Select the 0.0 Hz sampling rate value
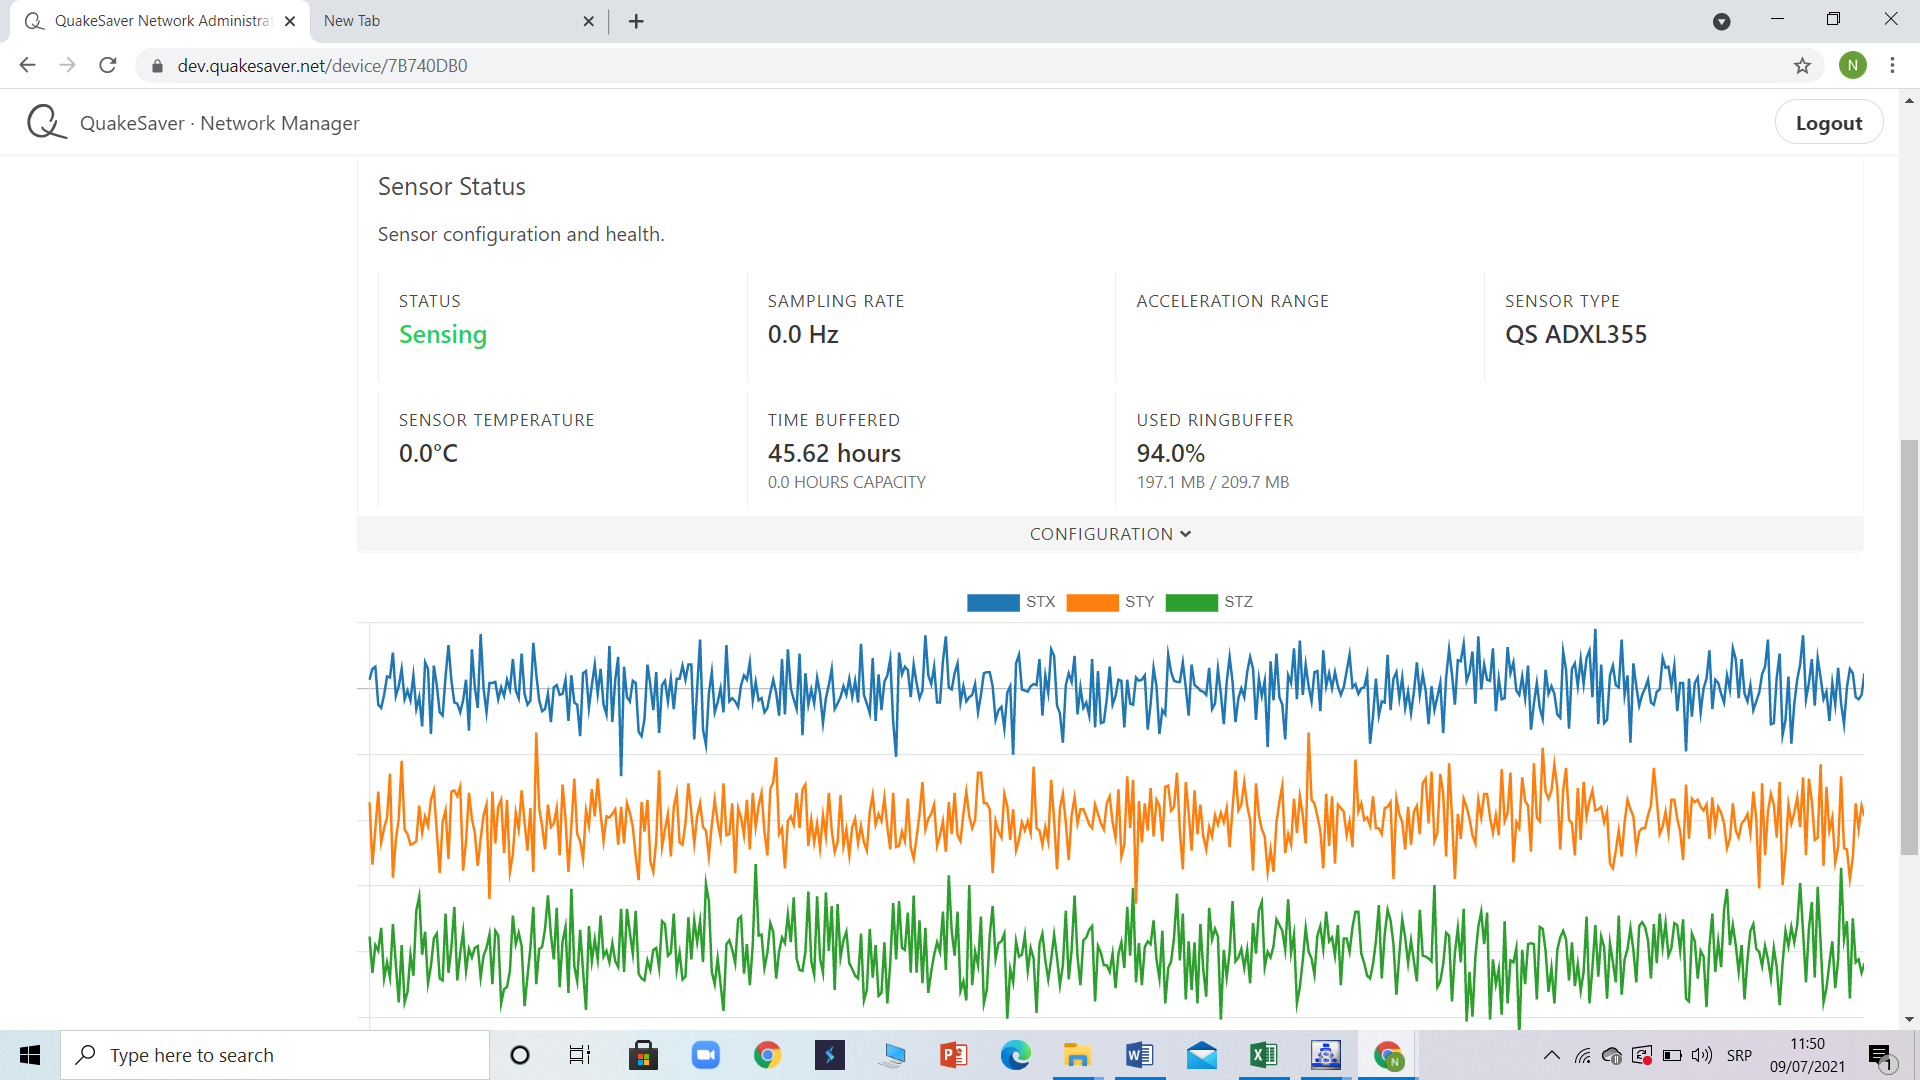Image resolution: width=1920 pixels, height=1080 pixels. [803, 335]
